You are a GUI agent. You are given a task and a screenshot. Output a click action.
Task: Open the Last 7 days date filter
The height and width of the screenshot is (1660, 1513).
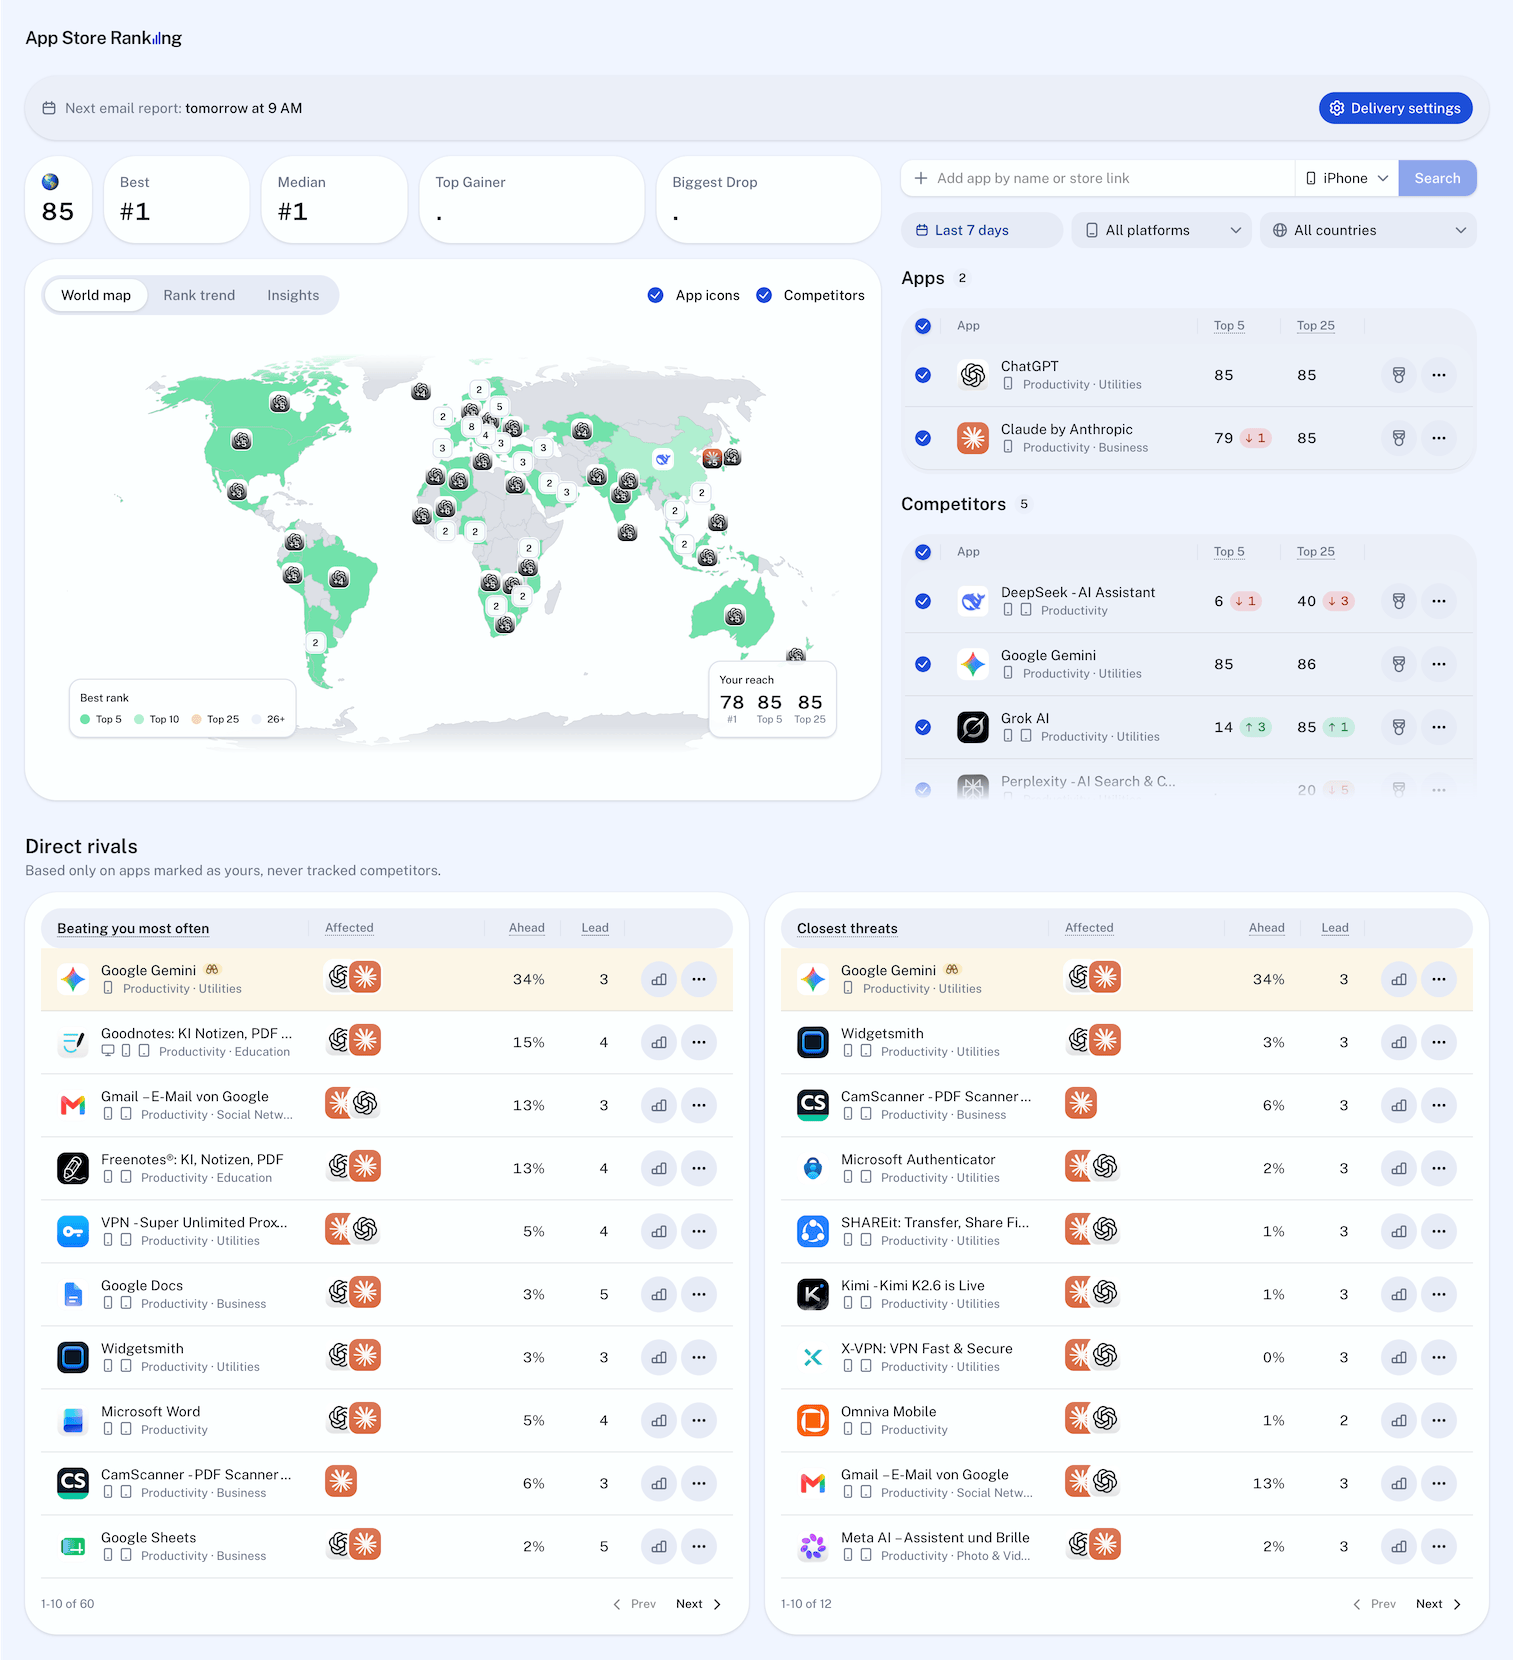coord(981,230)
